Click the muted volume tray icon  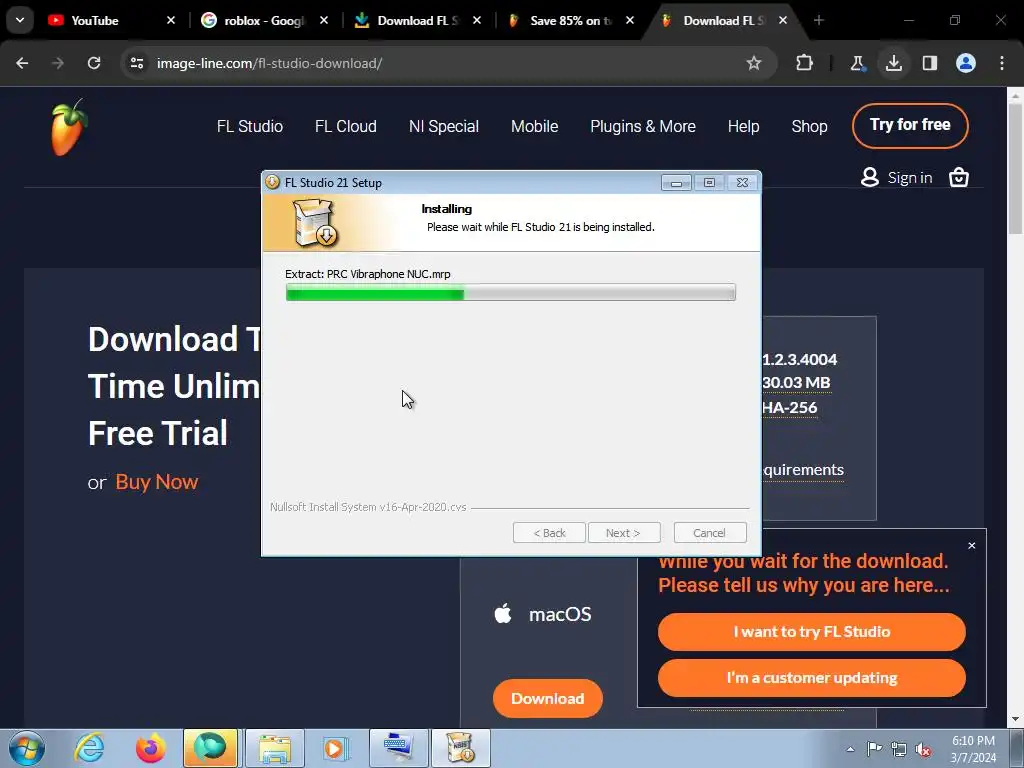pyautogui.click(x=923, y=749)
